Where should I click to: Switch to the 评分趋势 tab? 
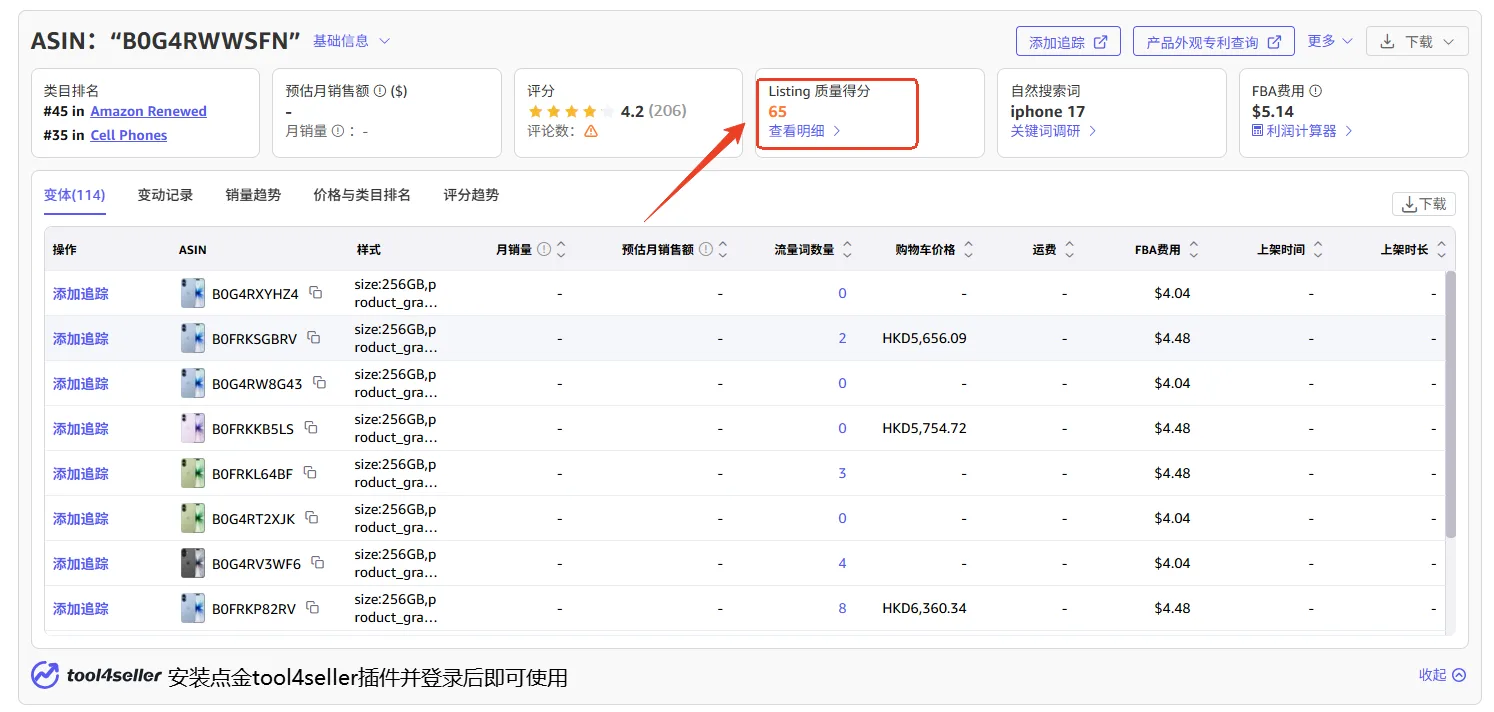tap(471, 195)
